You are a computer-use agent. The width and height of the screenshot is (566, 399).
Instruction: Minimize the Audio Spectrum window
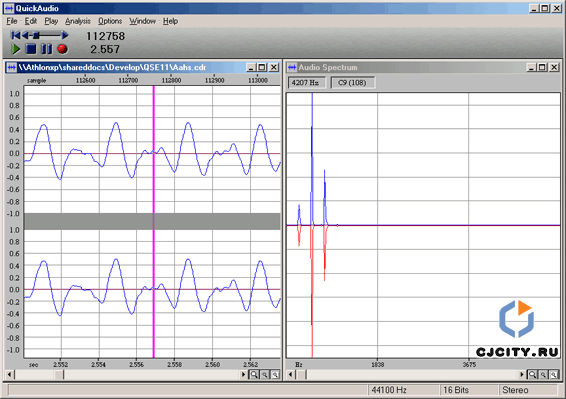[x=531, y=68]
